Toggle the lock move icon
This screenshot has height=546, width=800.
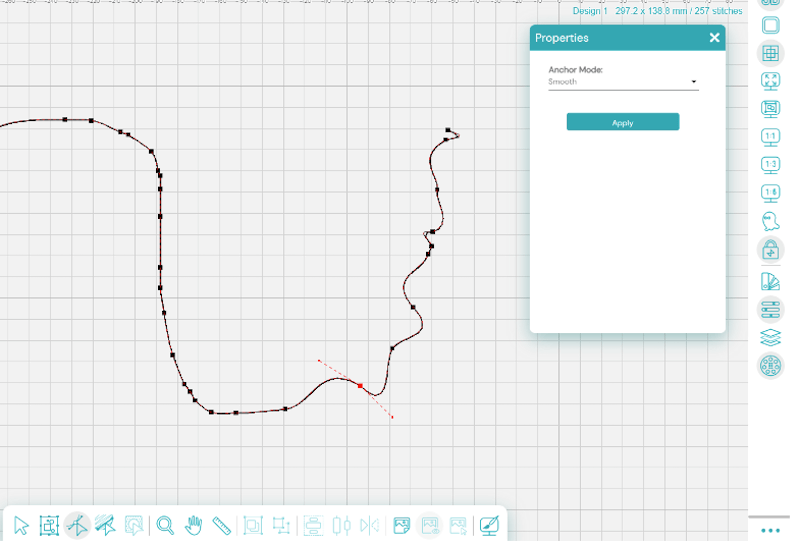click(x=770, y=250)
